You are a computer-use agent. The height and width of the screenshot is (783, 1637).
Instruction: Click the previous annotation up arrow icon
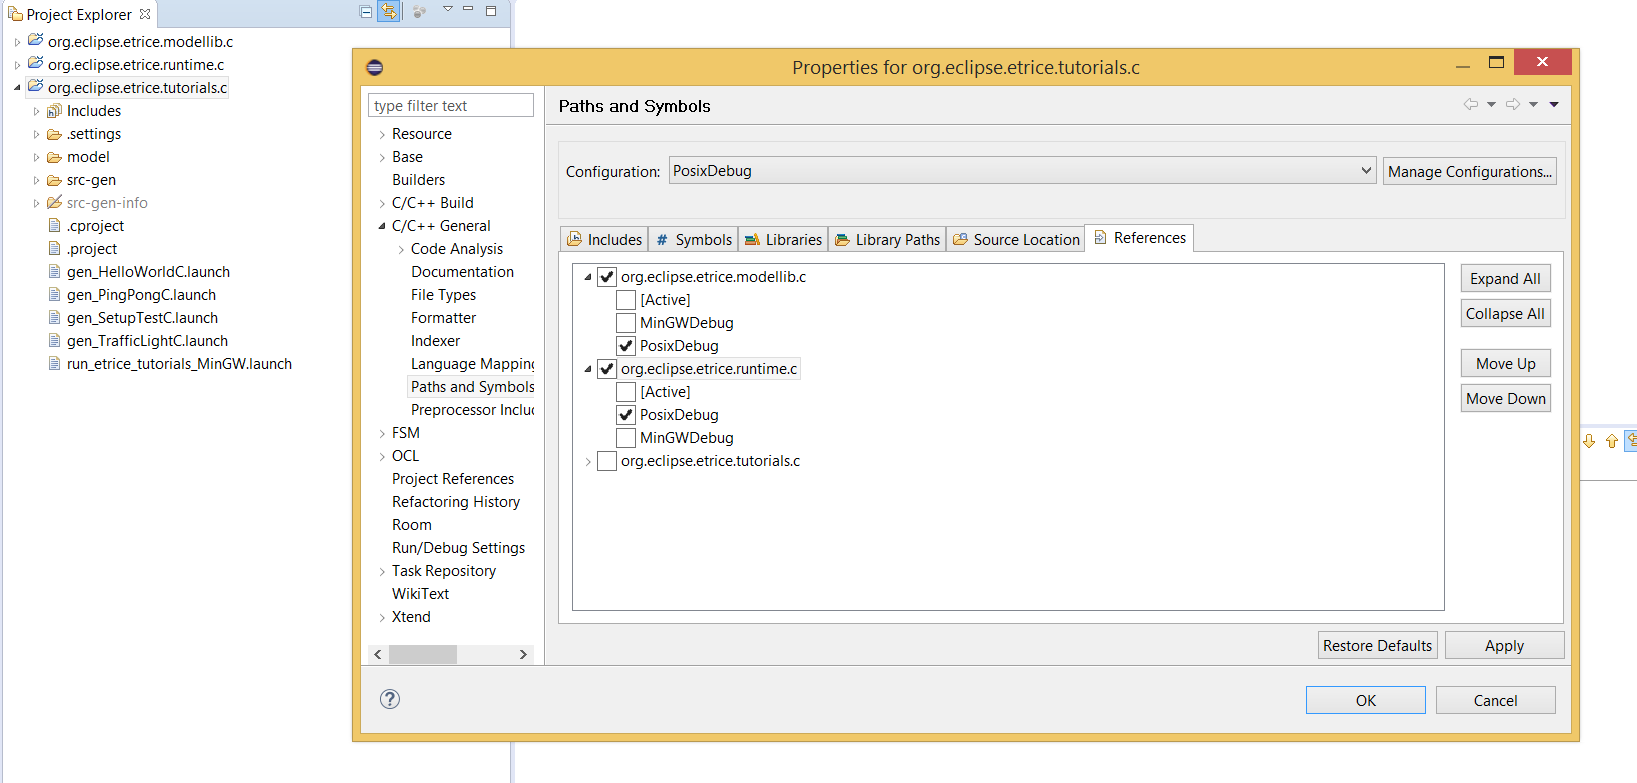[x=1611, y=441]
